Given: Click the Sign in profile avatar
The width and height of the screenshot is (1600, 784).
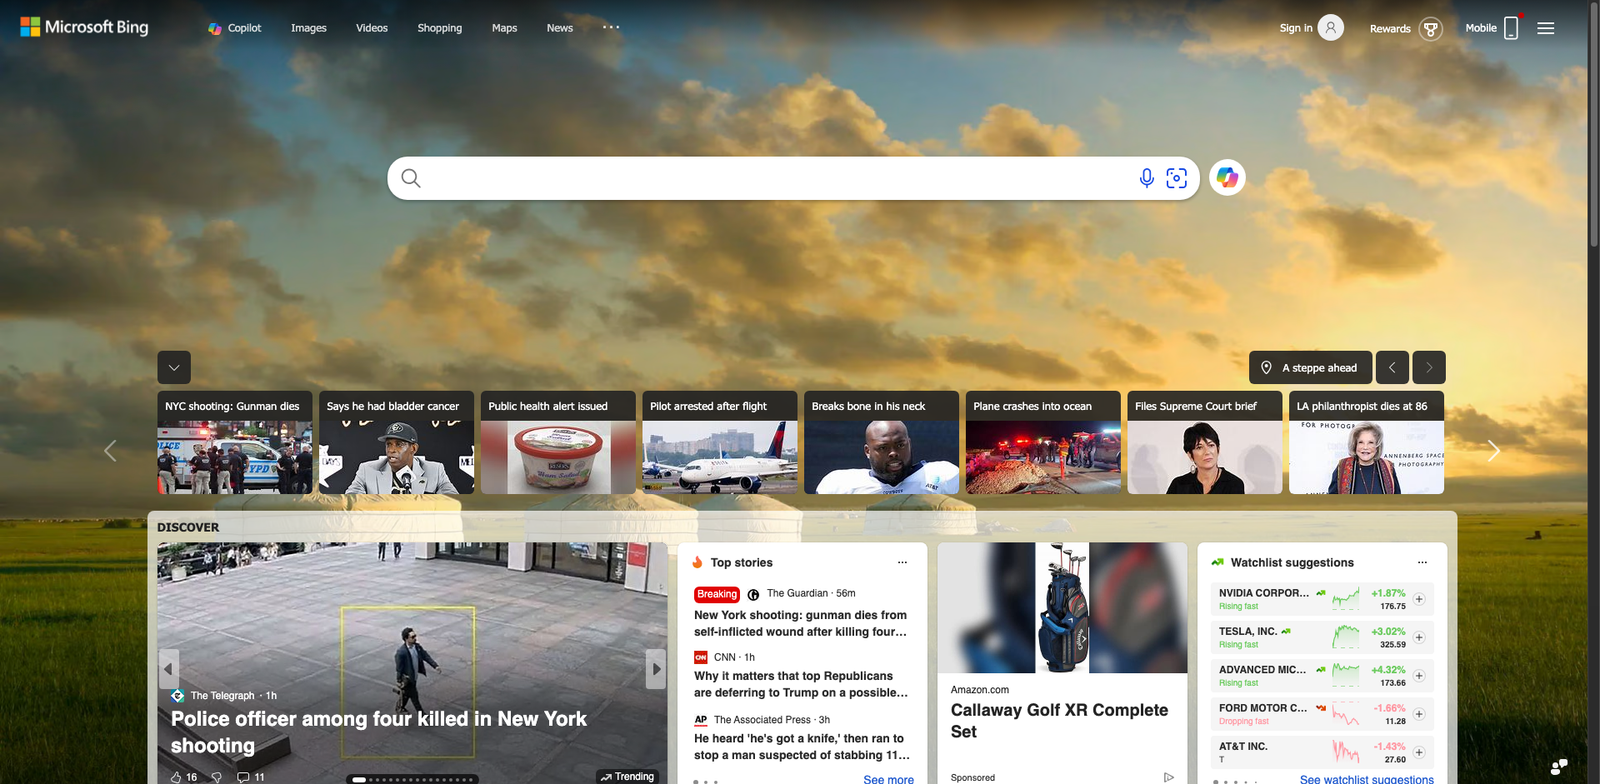Looking at the screenshot, I should [x=1330, y=28].
